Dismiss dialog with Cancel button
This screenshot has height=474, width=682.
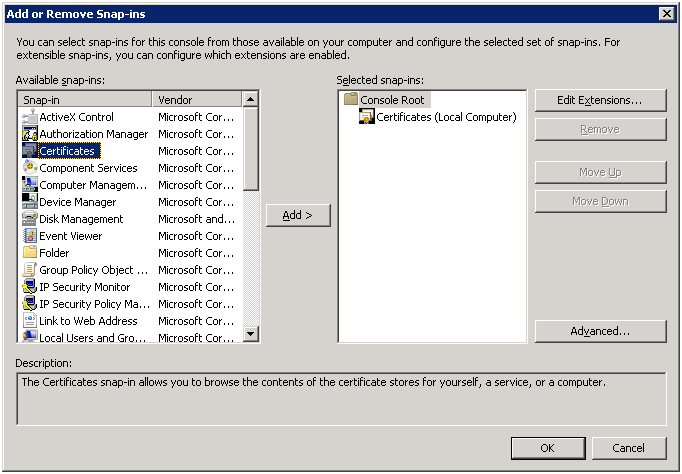click(629, 448)
